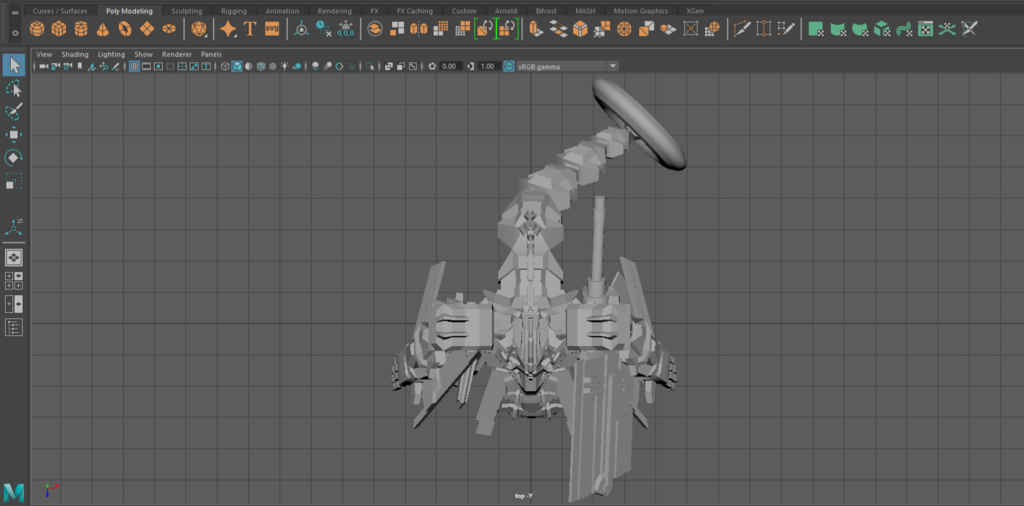Switch to single perspective panel layout

point(14,257)
